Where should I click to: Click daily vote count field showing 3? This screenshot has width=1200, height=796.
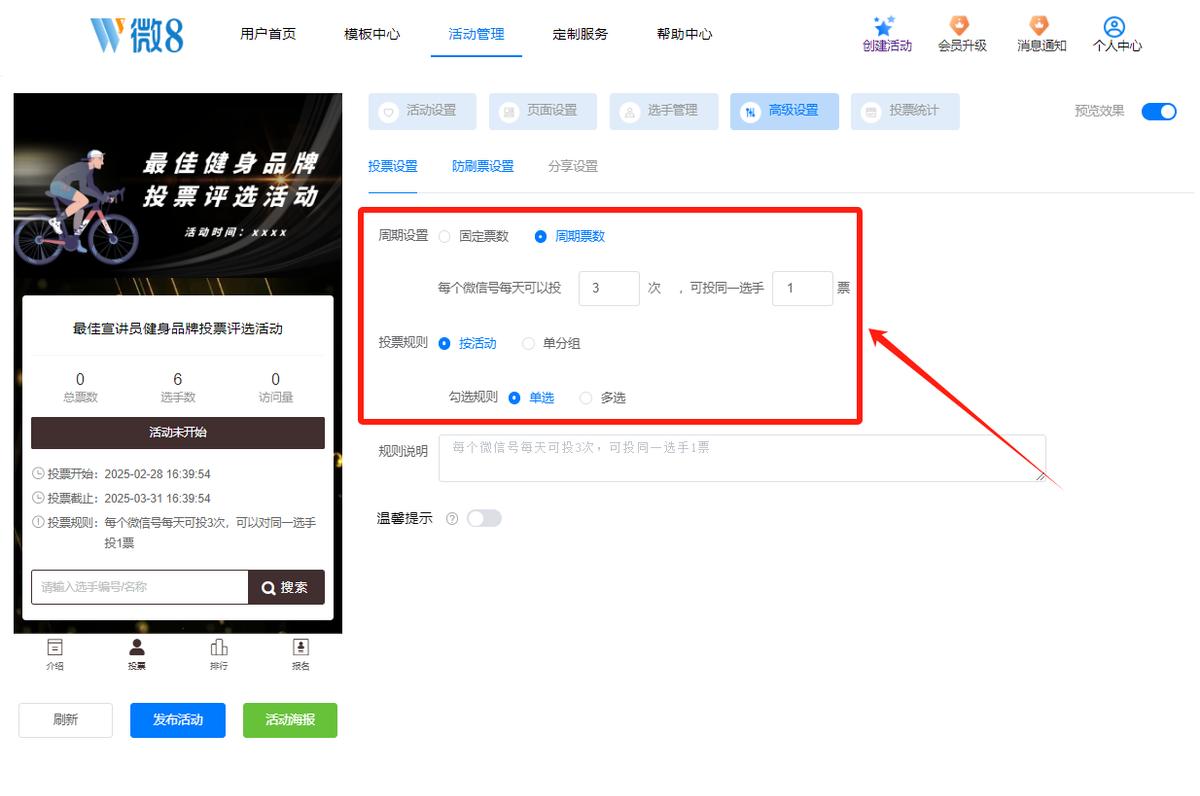[609, 288]
